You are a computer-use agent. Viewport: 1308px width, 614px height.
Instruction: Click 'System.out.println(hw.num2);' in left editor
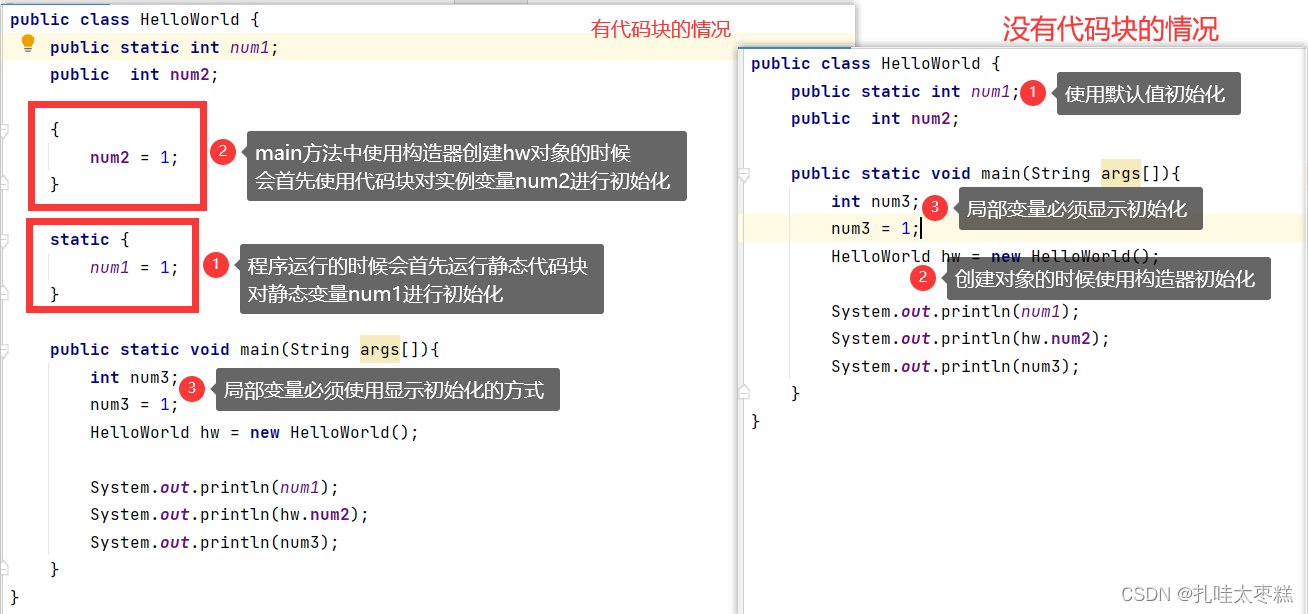(229, 515)
